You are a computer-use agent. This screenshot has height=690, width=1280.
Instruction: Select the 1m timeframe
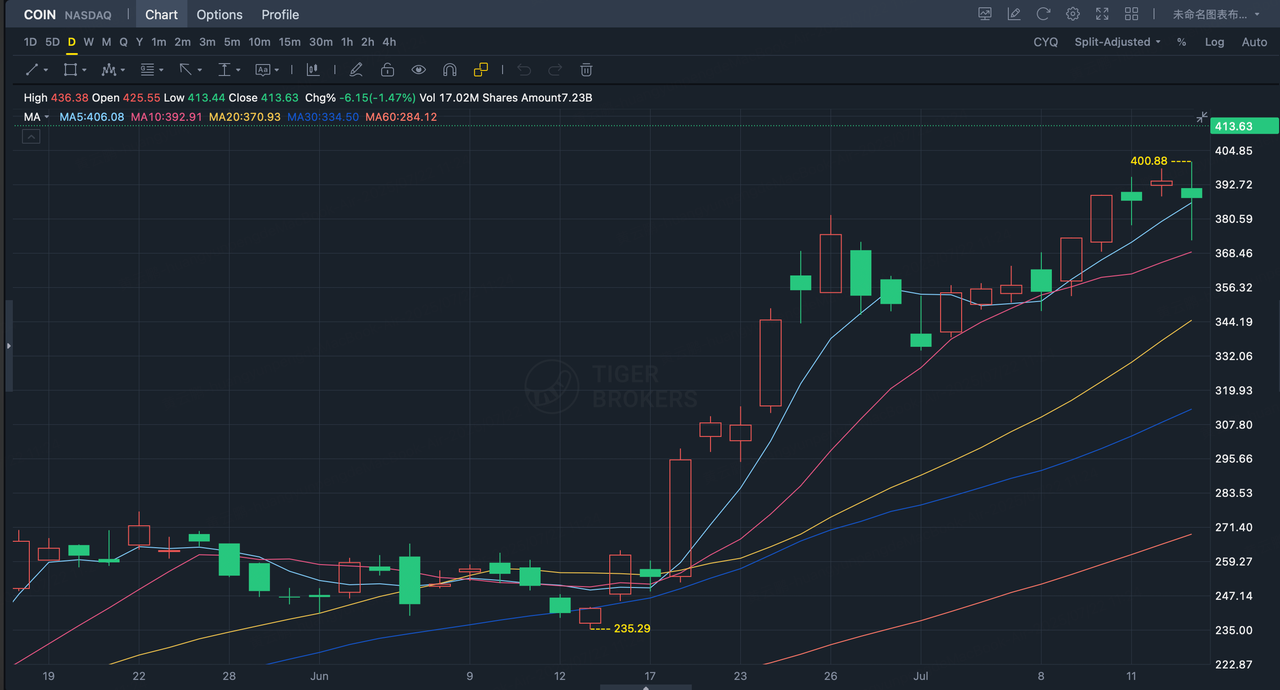(x=158, y=42)
